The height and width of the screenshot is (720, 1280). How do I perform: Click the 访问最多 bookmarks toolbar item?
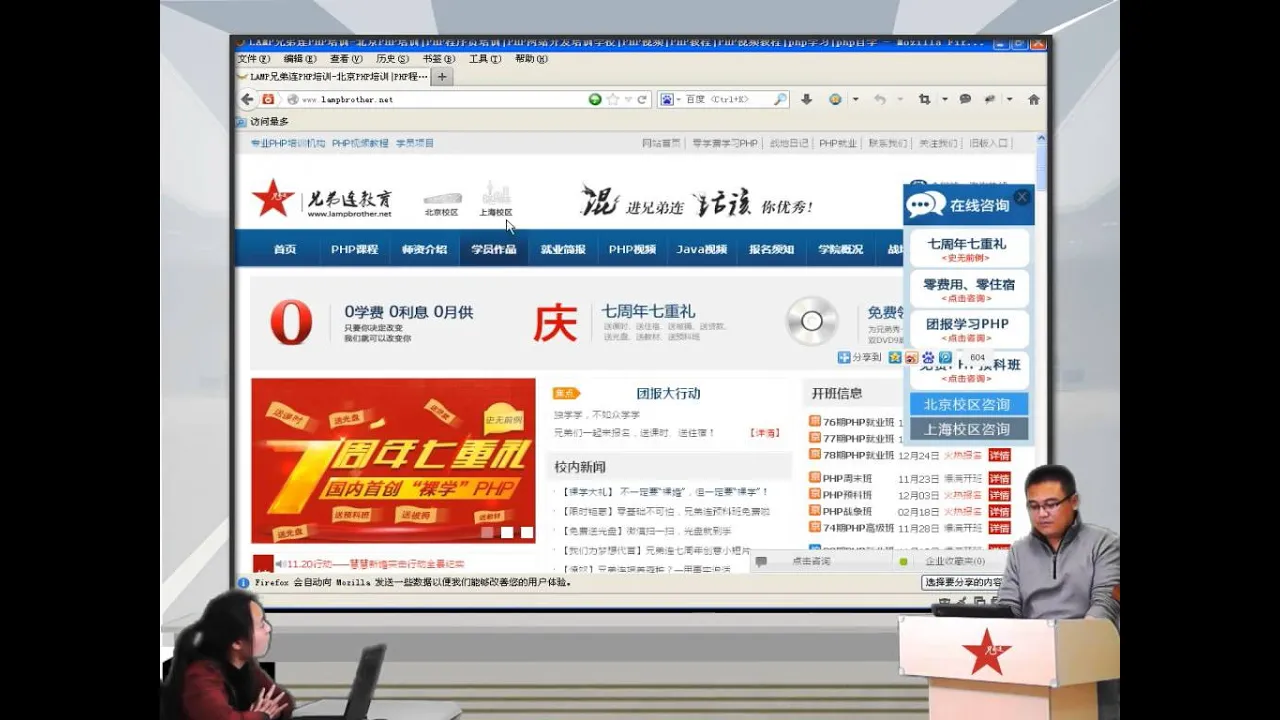(262, 121)
